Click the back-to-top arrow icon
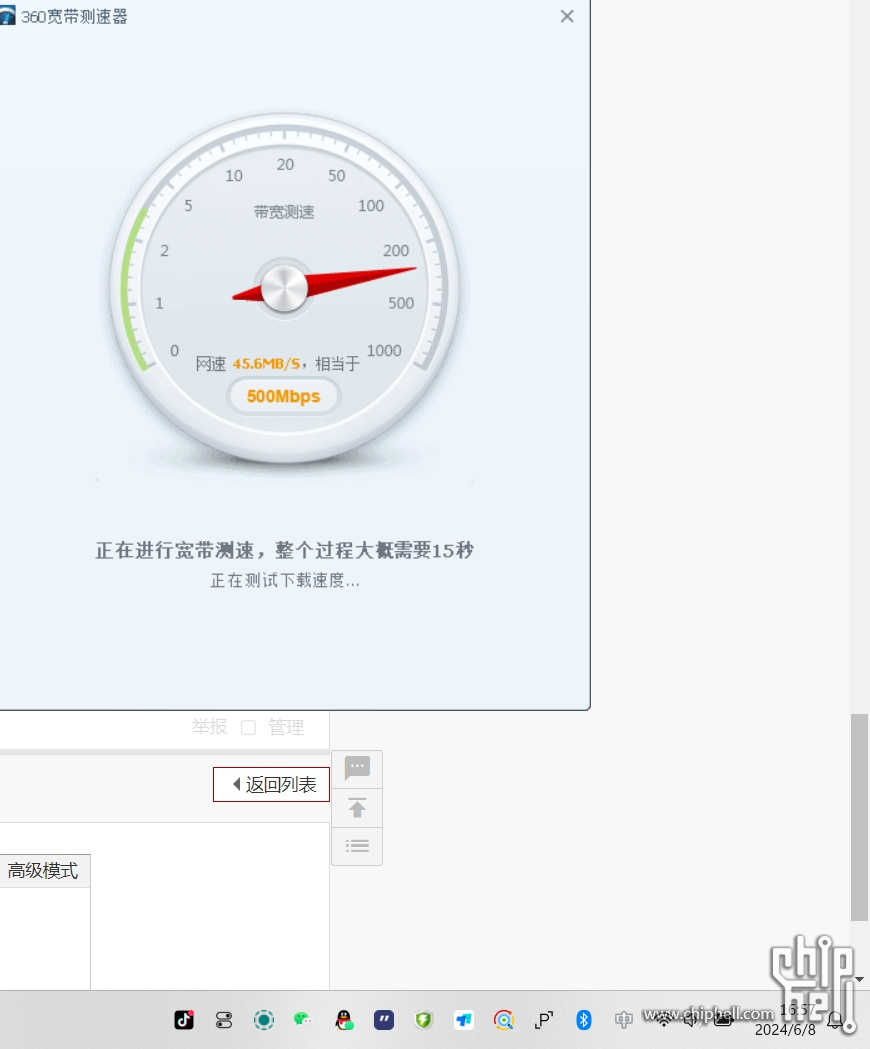The width and height of the screenshot is (870, 1049). pos(357,808)
